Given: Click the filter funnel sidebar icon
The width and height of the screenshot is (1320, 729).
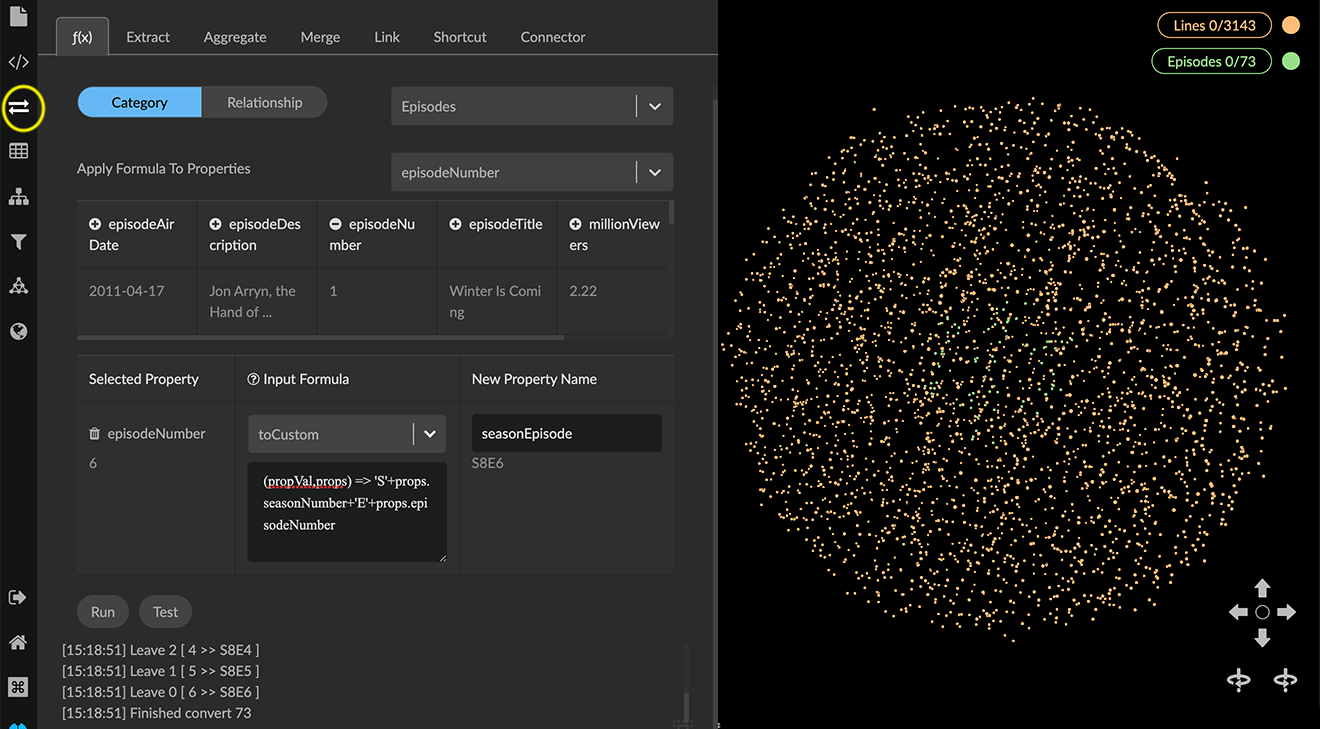Looking at the screenshot, I should coord(18,242).
